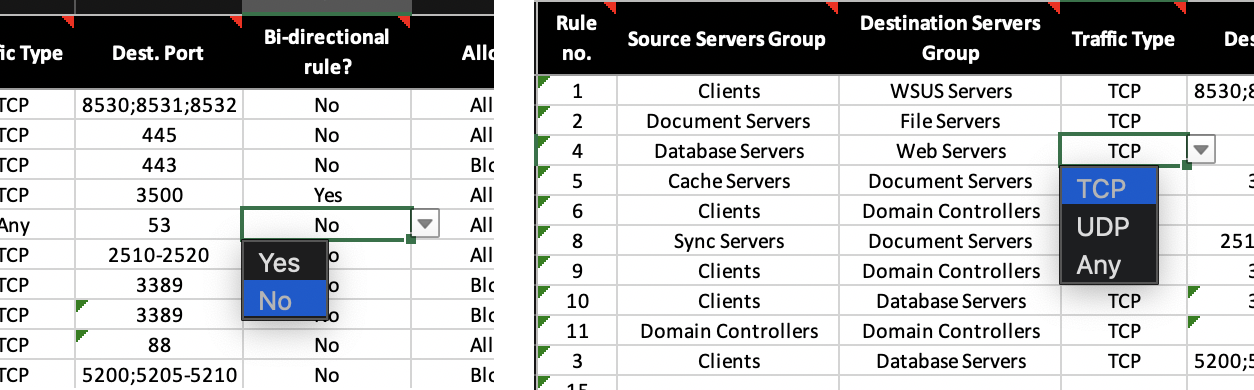Select the '53' port cell
This screenshot has width=1254, height=390.
click(x=158, y=225)
